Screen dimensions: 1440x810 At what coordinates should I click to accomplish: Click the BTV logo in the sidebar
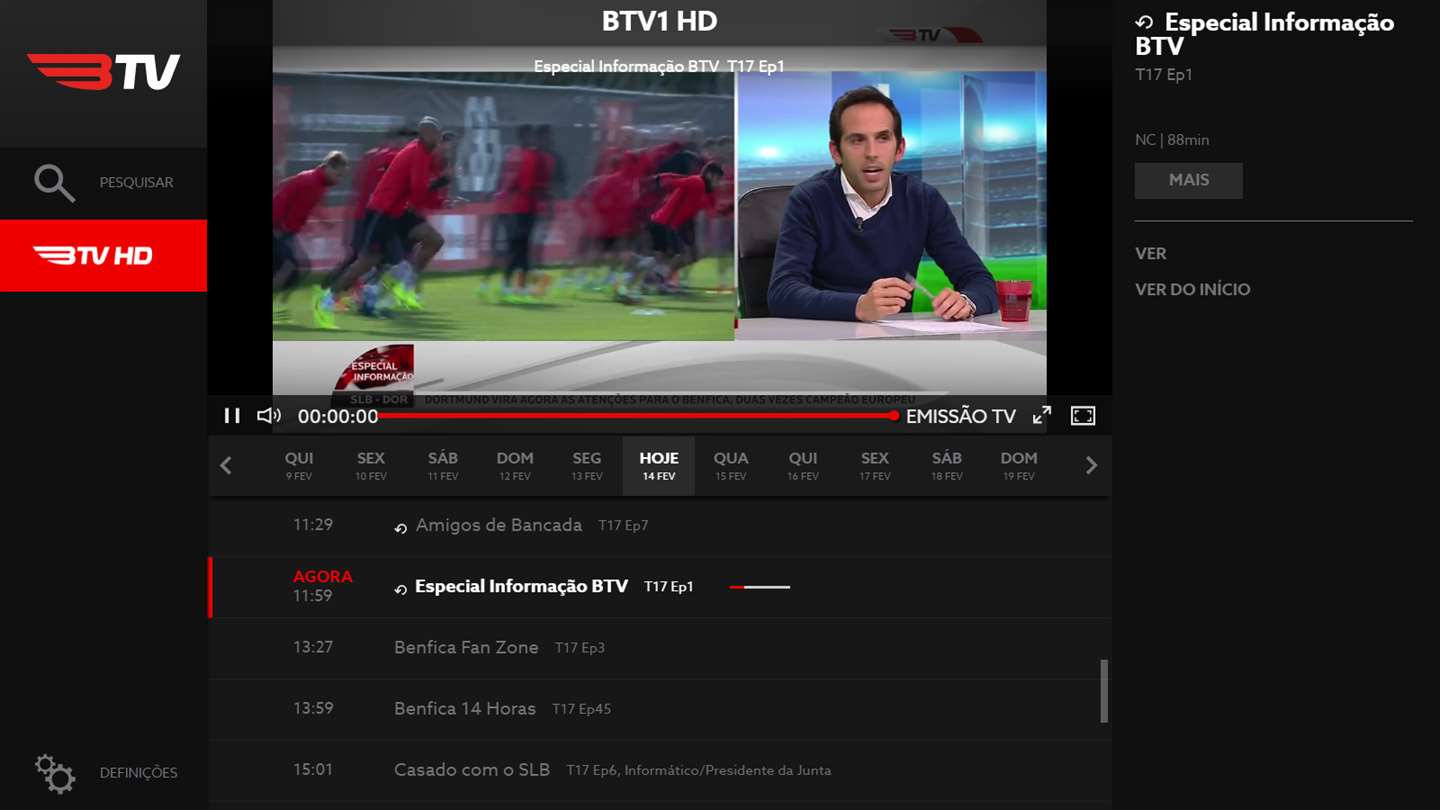[104, 72]
